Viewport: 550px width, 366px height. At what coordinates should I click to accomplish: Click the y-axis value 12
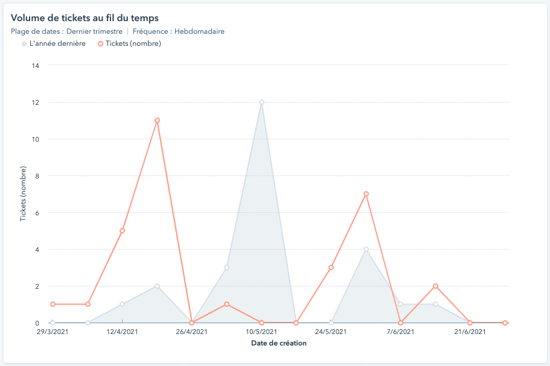tap(35, 102)
